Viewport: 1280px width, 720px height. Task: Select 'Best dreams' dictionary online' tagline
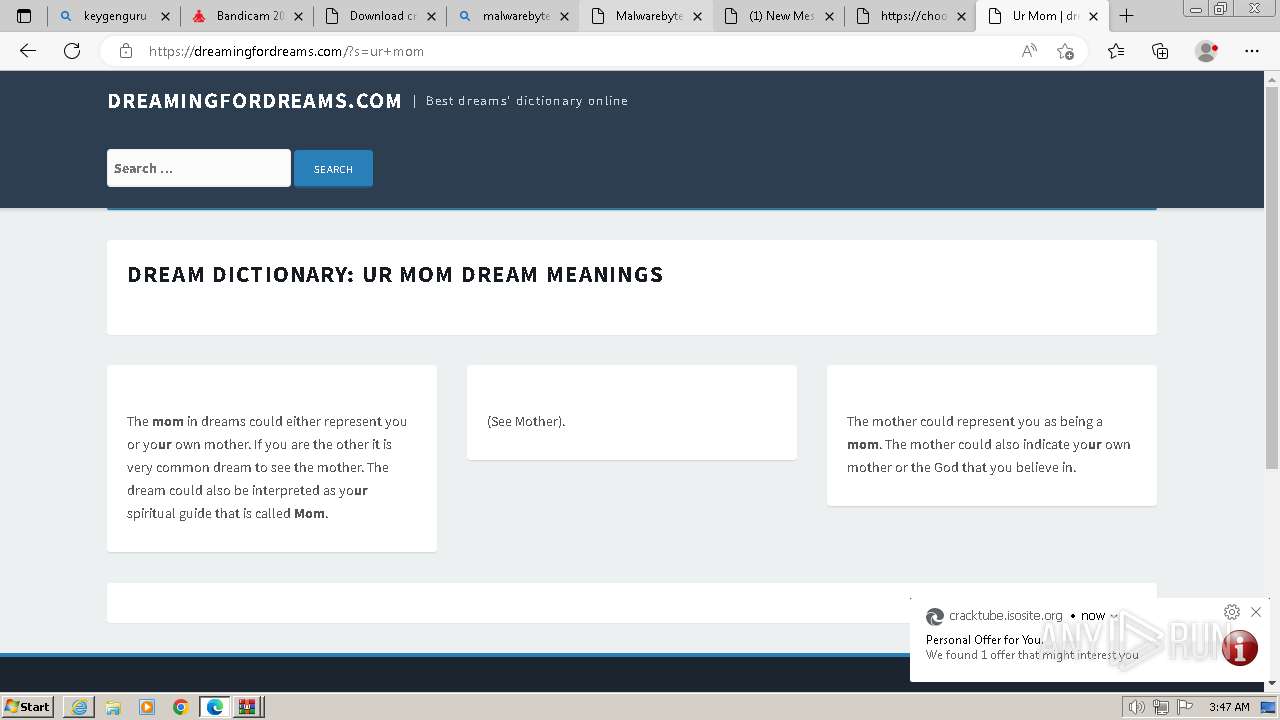tap(527, 101)
